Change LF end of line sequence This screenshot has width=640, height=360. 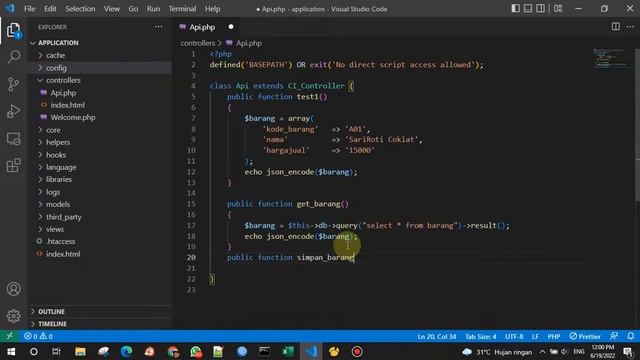[535, 336]
